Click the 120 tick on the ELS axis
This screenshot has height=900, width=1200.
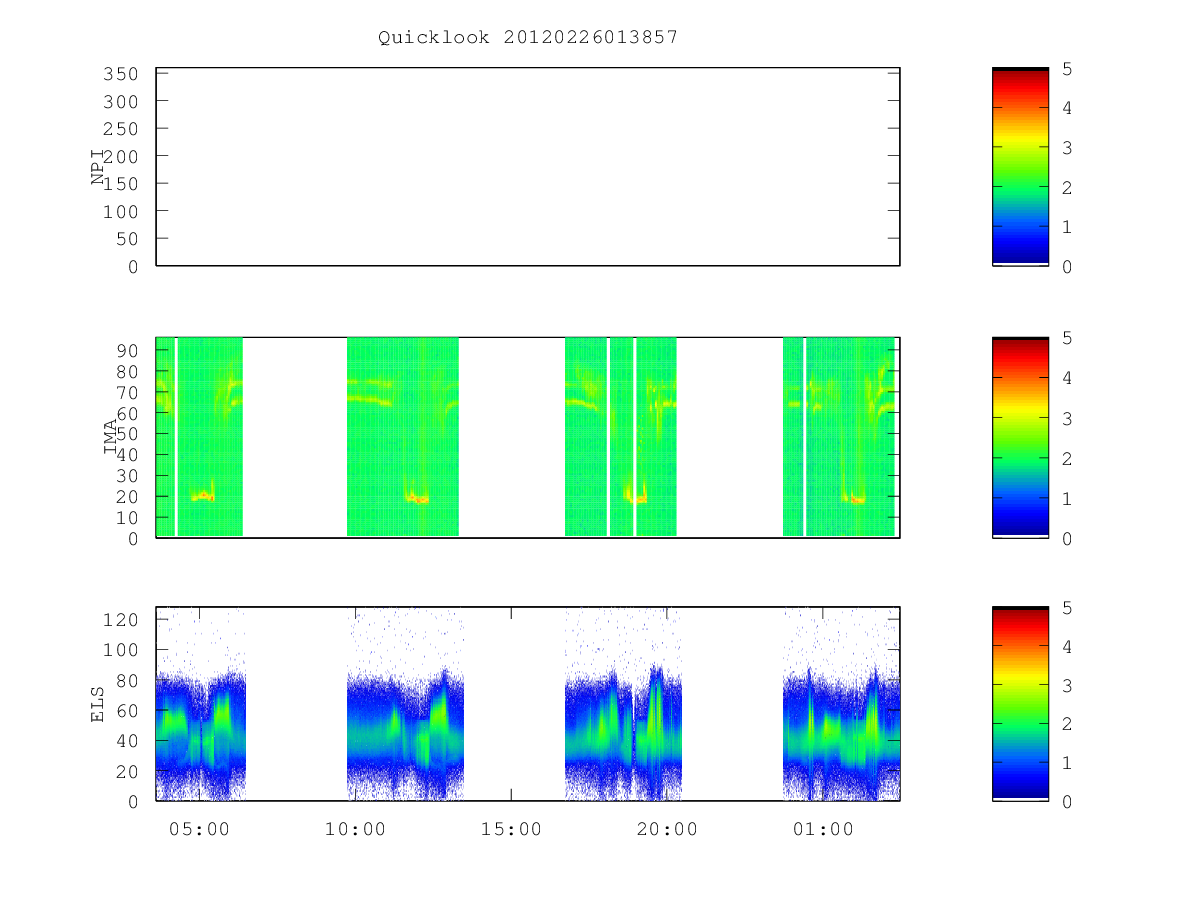click(x=120, y=619)
